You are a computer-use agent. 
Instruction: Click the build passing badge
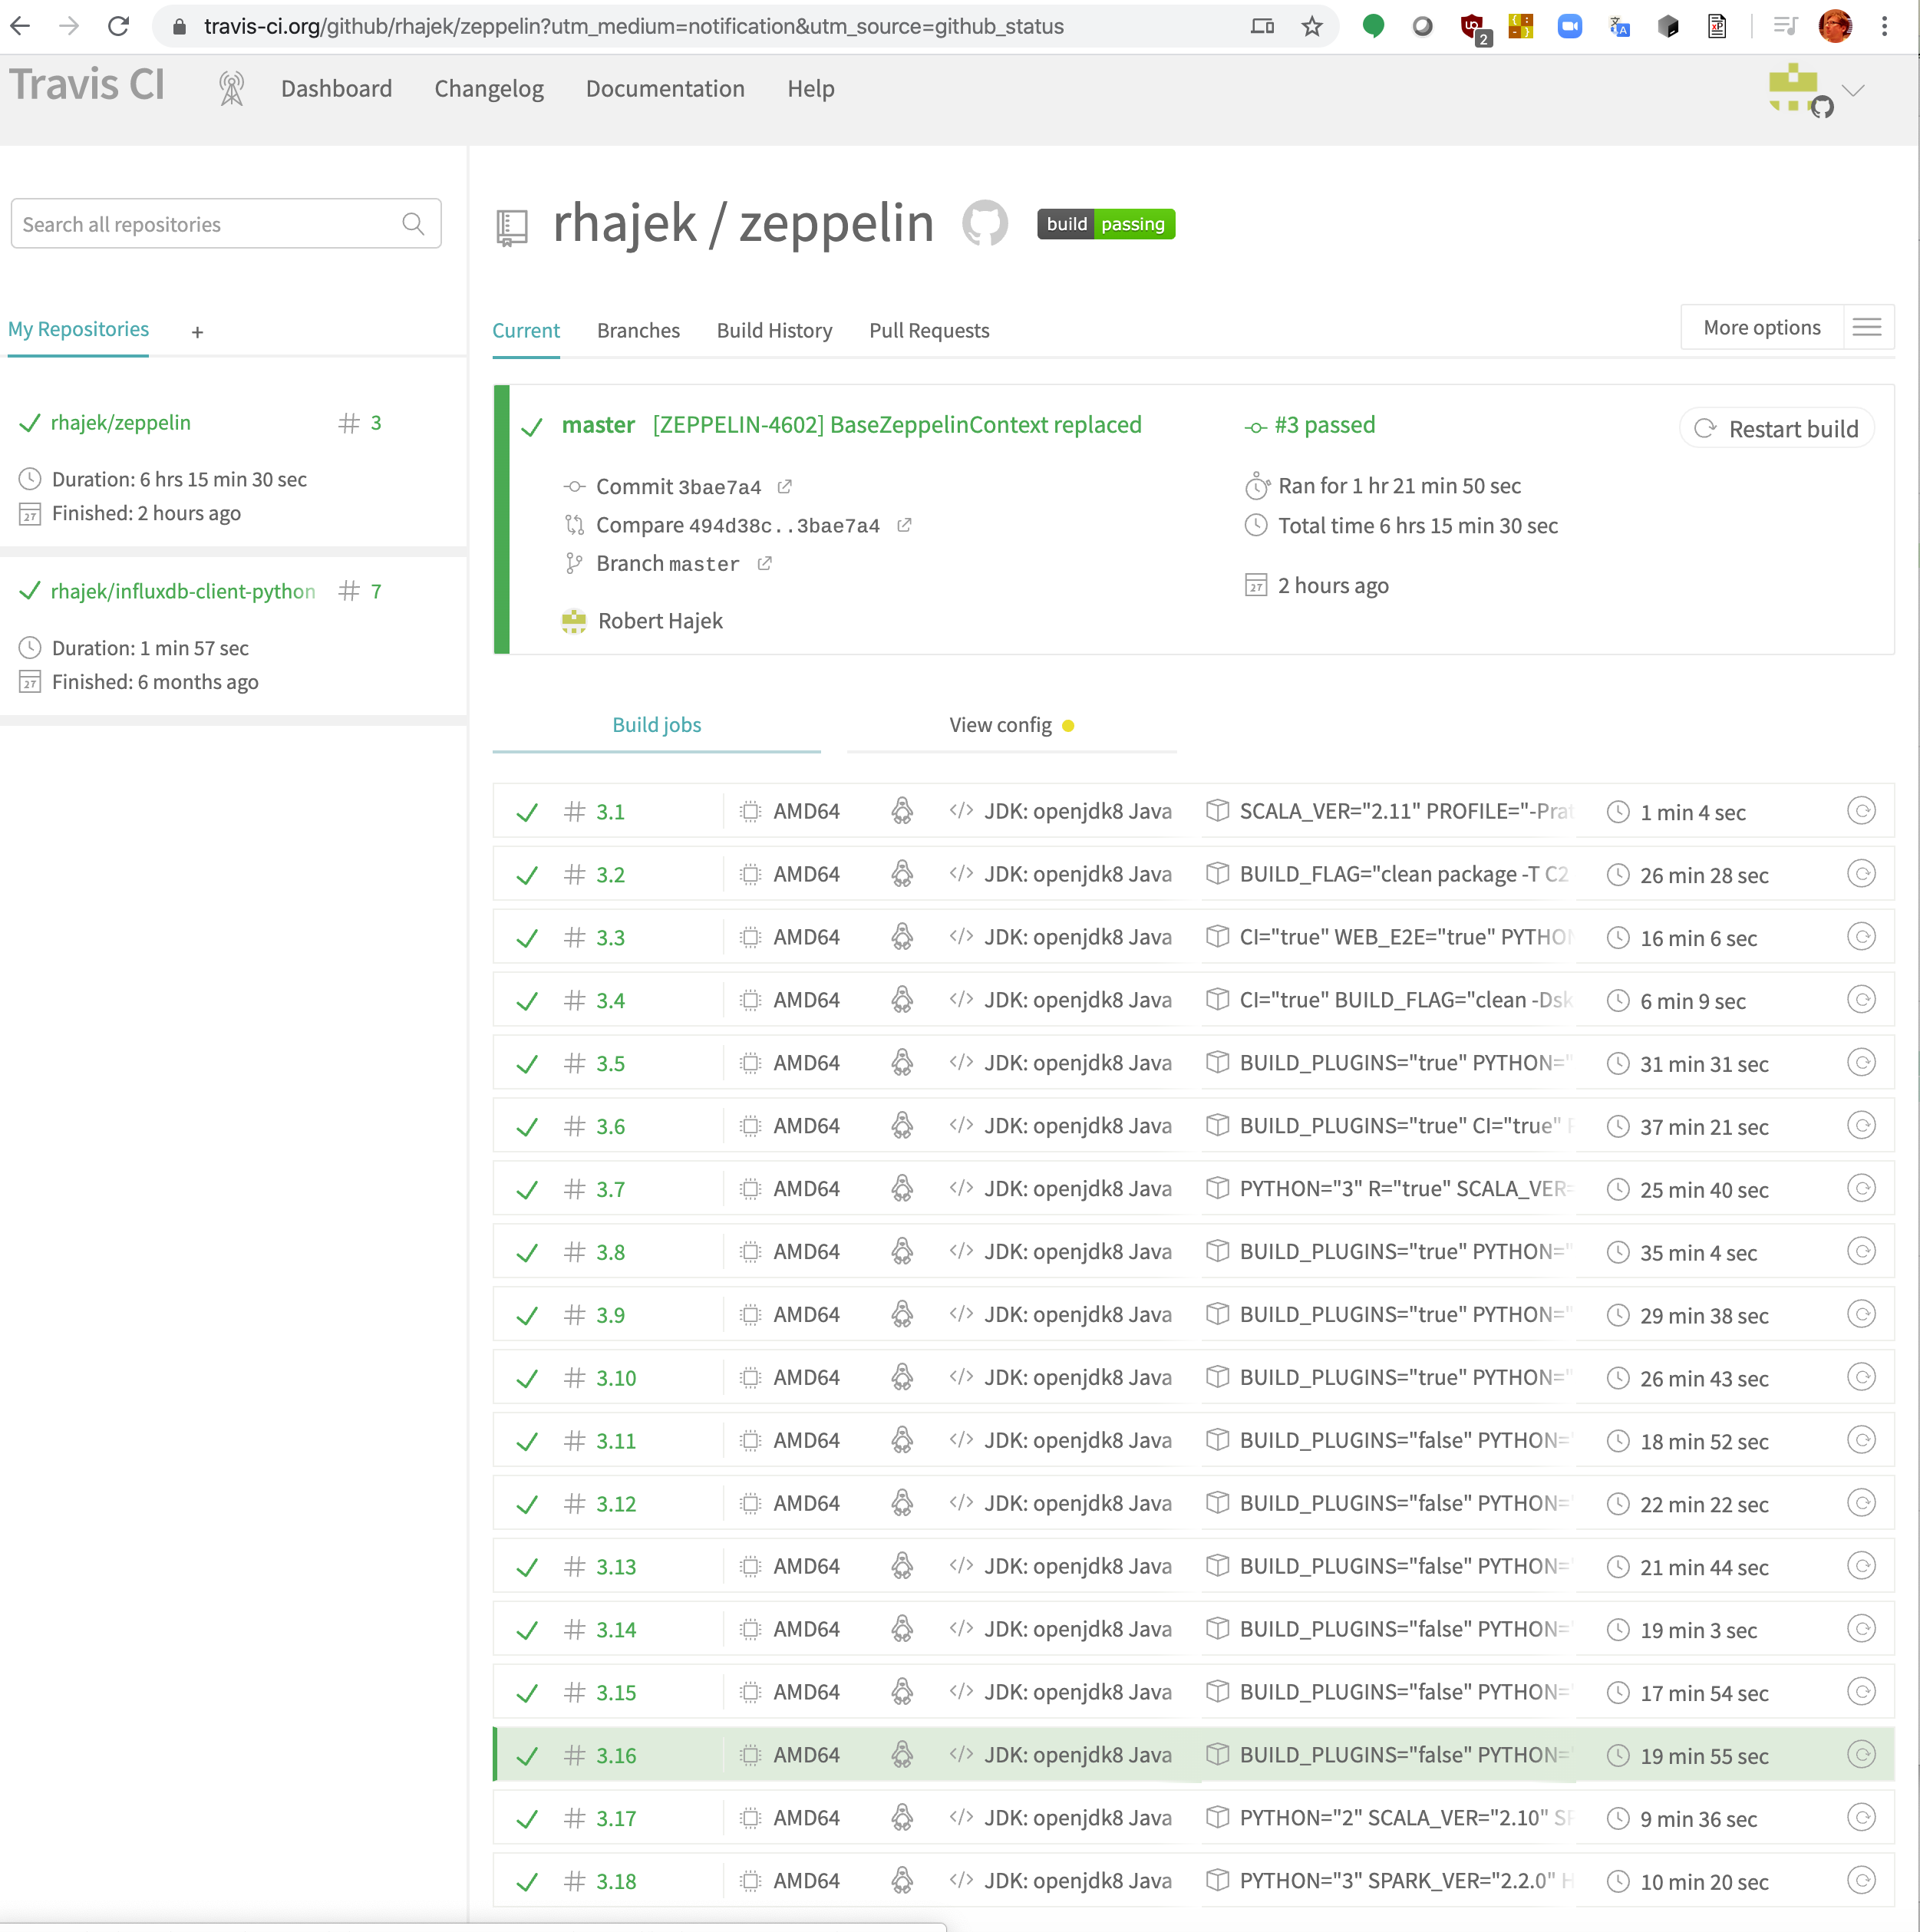pos(1106,224)
